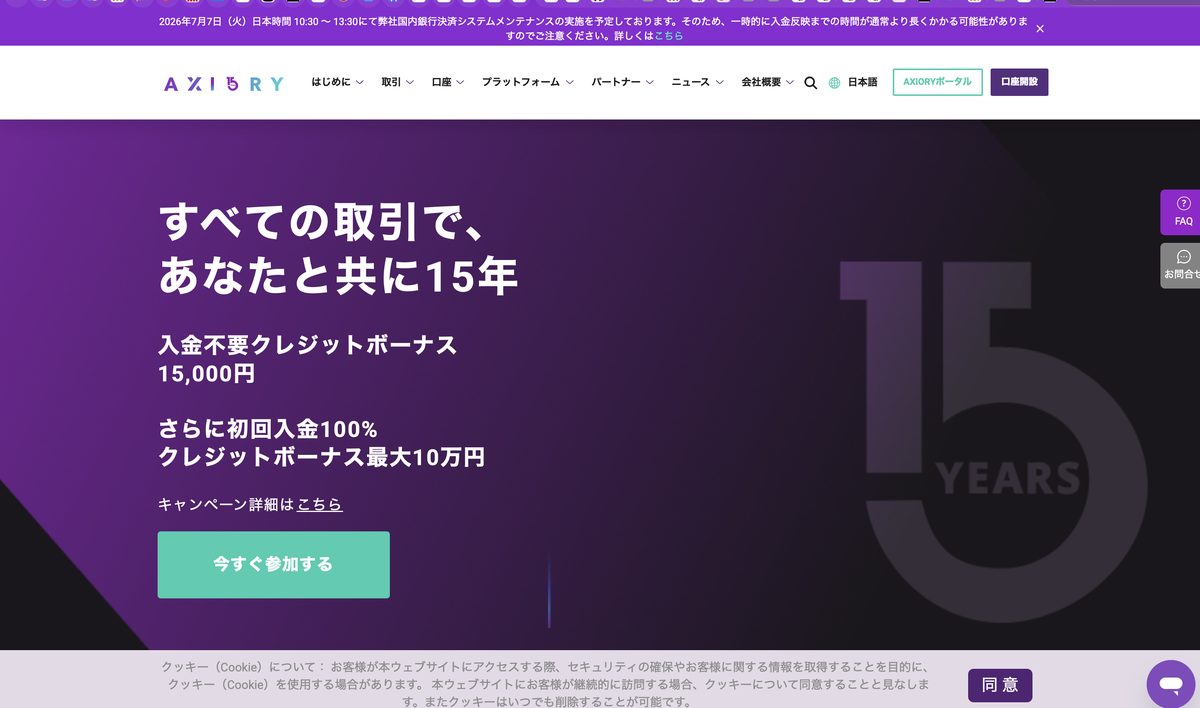
Task: Expand the 取引 menu
Action: tap(397, 82)
